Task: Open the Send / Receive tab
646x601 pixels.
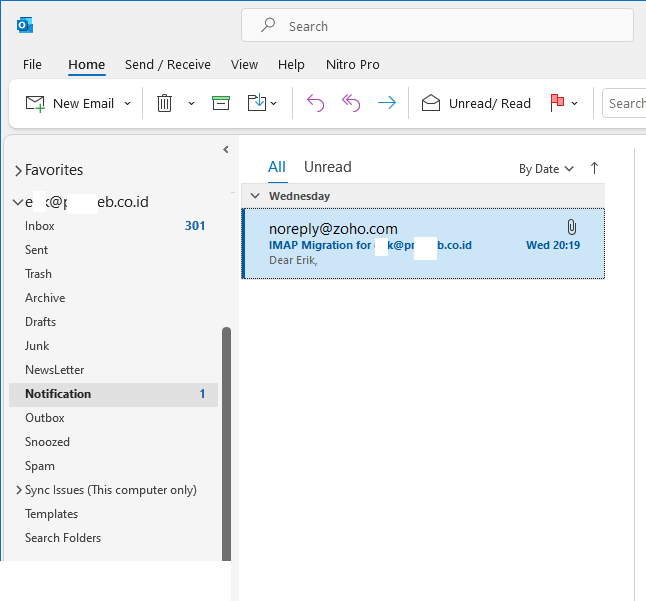Action: [x=168, y=65]
